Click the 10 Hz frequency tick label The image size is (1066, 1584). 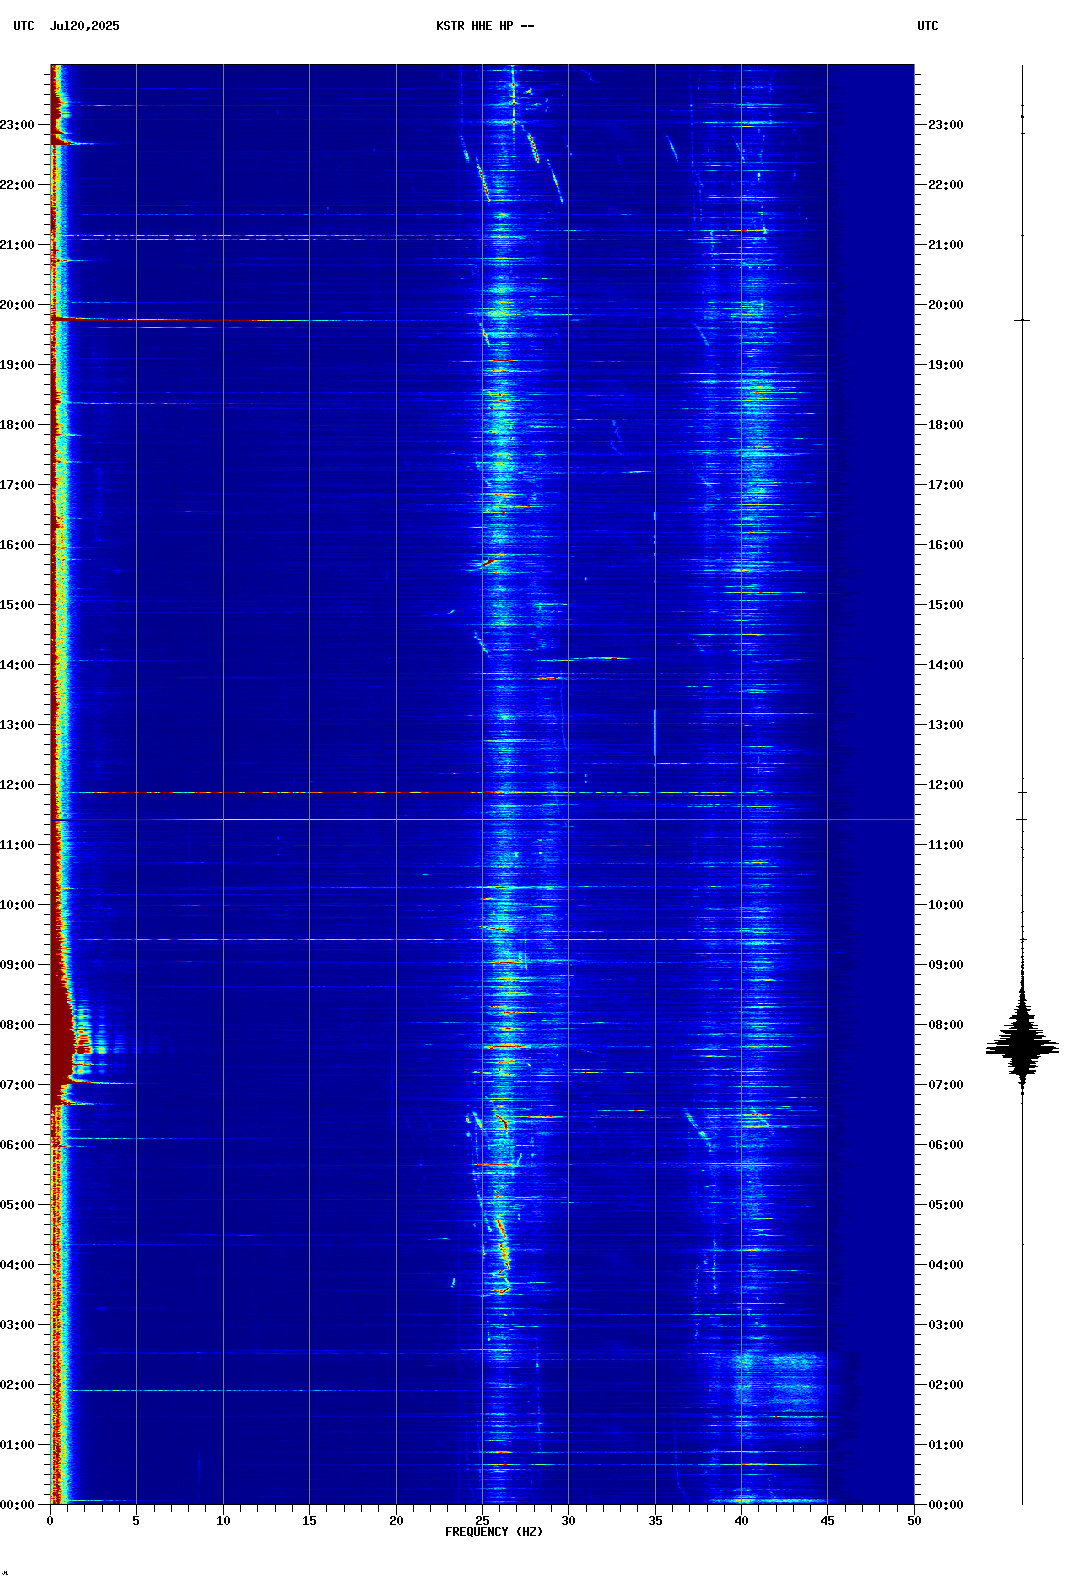point(223,1521)
